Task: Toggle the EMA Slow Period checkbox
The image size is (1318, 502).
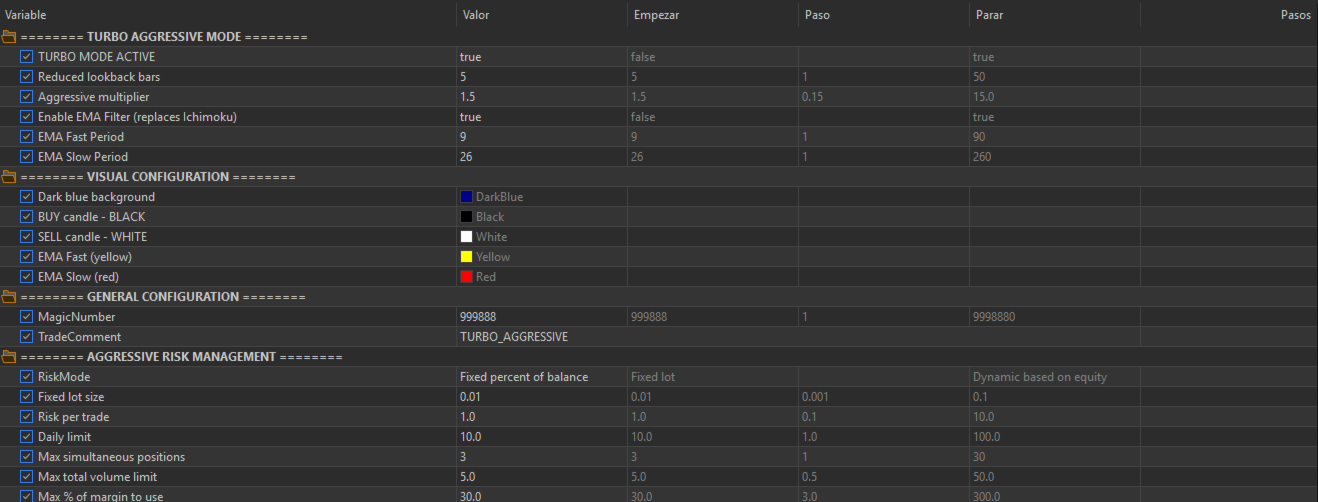Action: point(27,157)
